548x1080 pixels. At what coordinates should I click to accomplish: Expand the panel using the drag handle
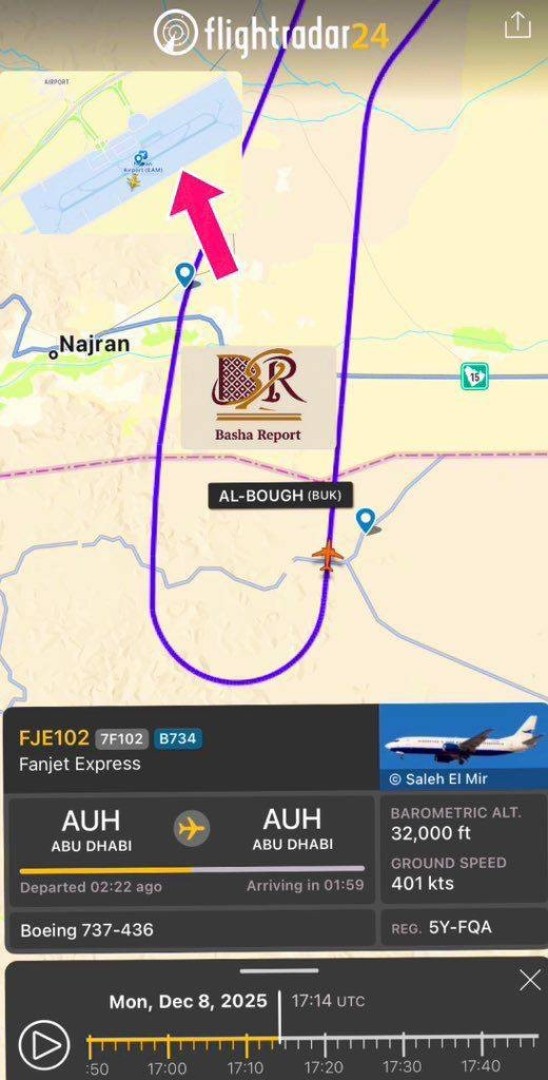click(x=280, y=971)
